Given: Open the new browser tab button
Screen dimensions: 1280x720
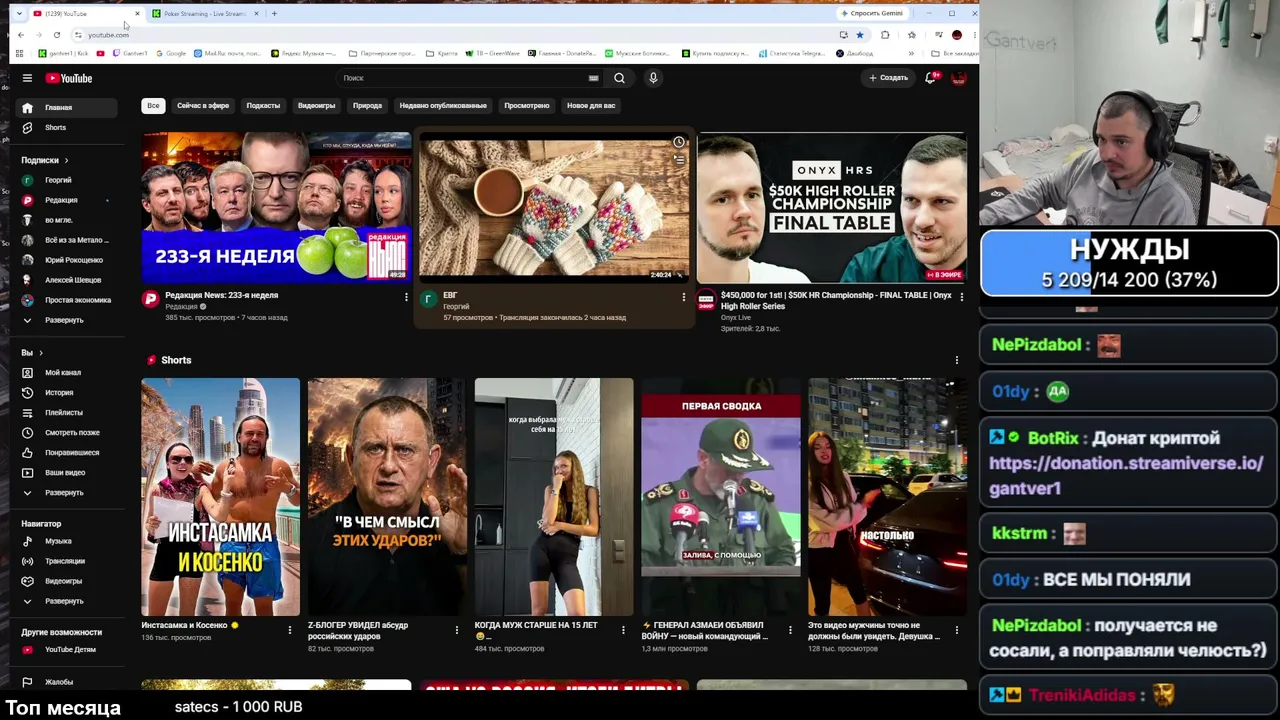Looking at the screenshot, I should (274, 14).
